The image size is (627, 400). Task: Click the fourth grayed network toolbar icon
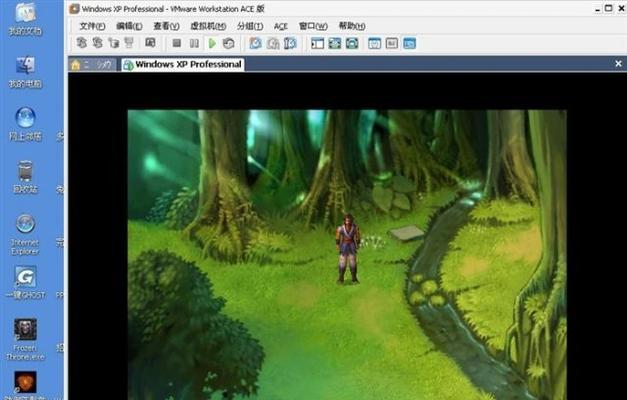129,43
